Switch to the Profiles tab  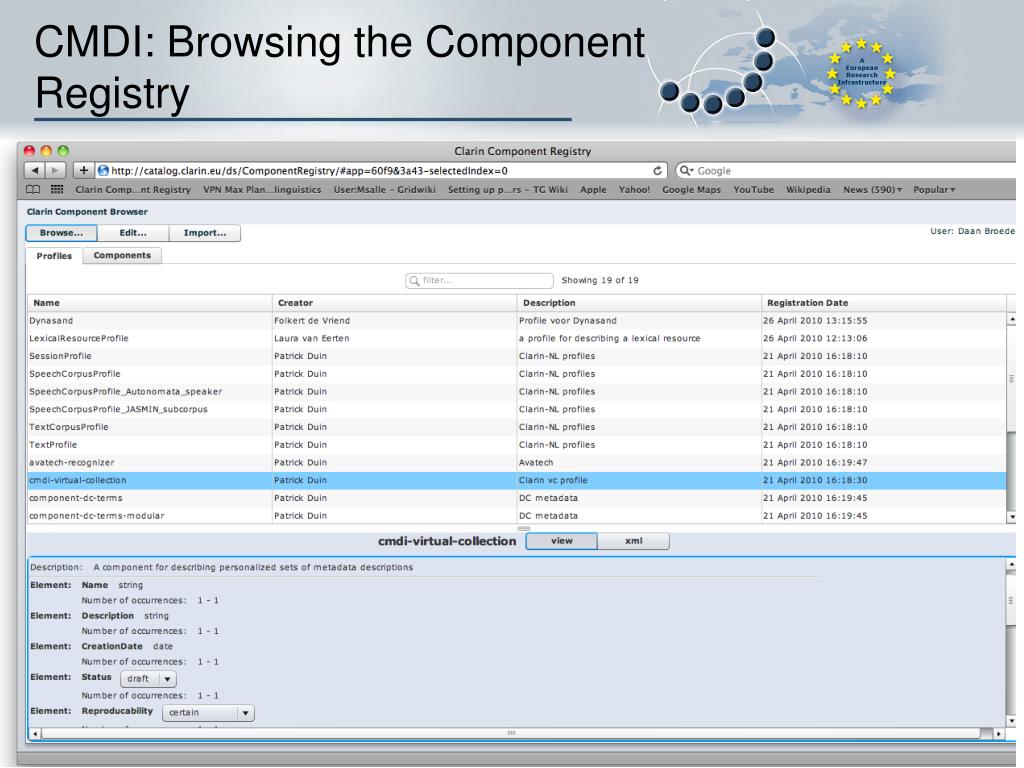pos(54,255)
